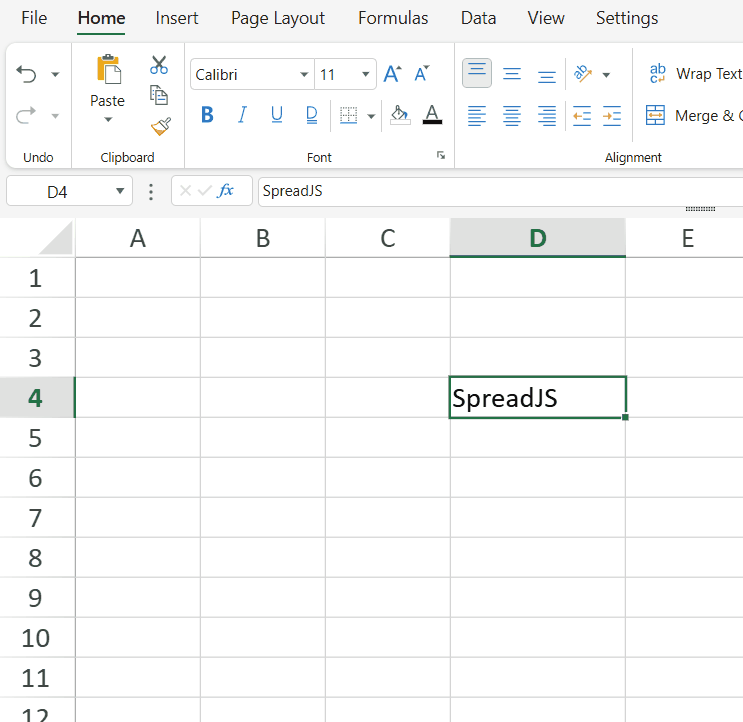This screenshot has width=743, height=722.
Task: Open the Calibri font family dropdown
Action: [x=304, y=74]
